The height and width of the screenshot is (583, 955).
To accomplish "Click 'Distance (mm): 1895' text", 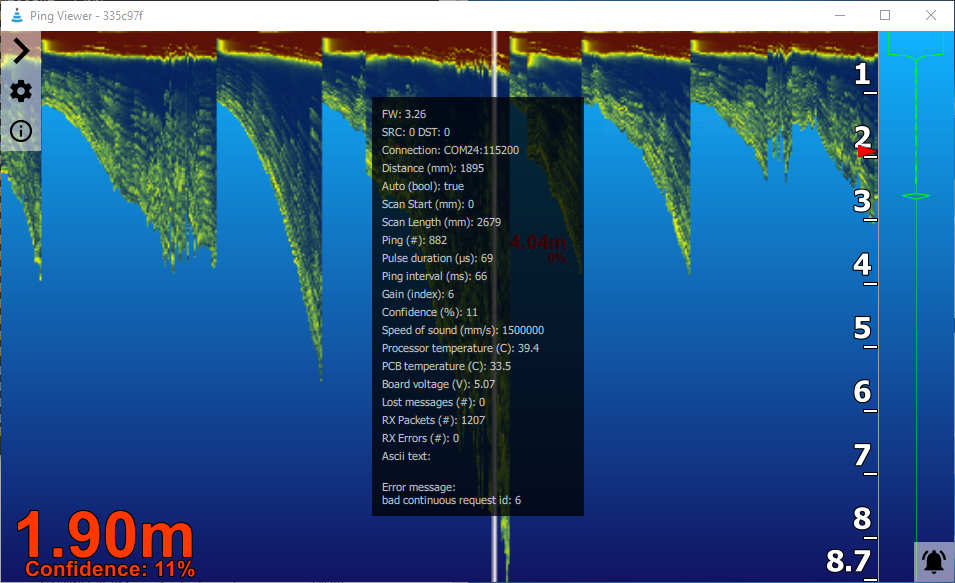I will [432, 168].
